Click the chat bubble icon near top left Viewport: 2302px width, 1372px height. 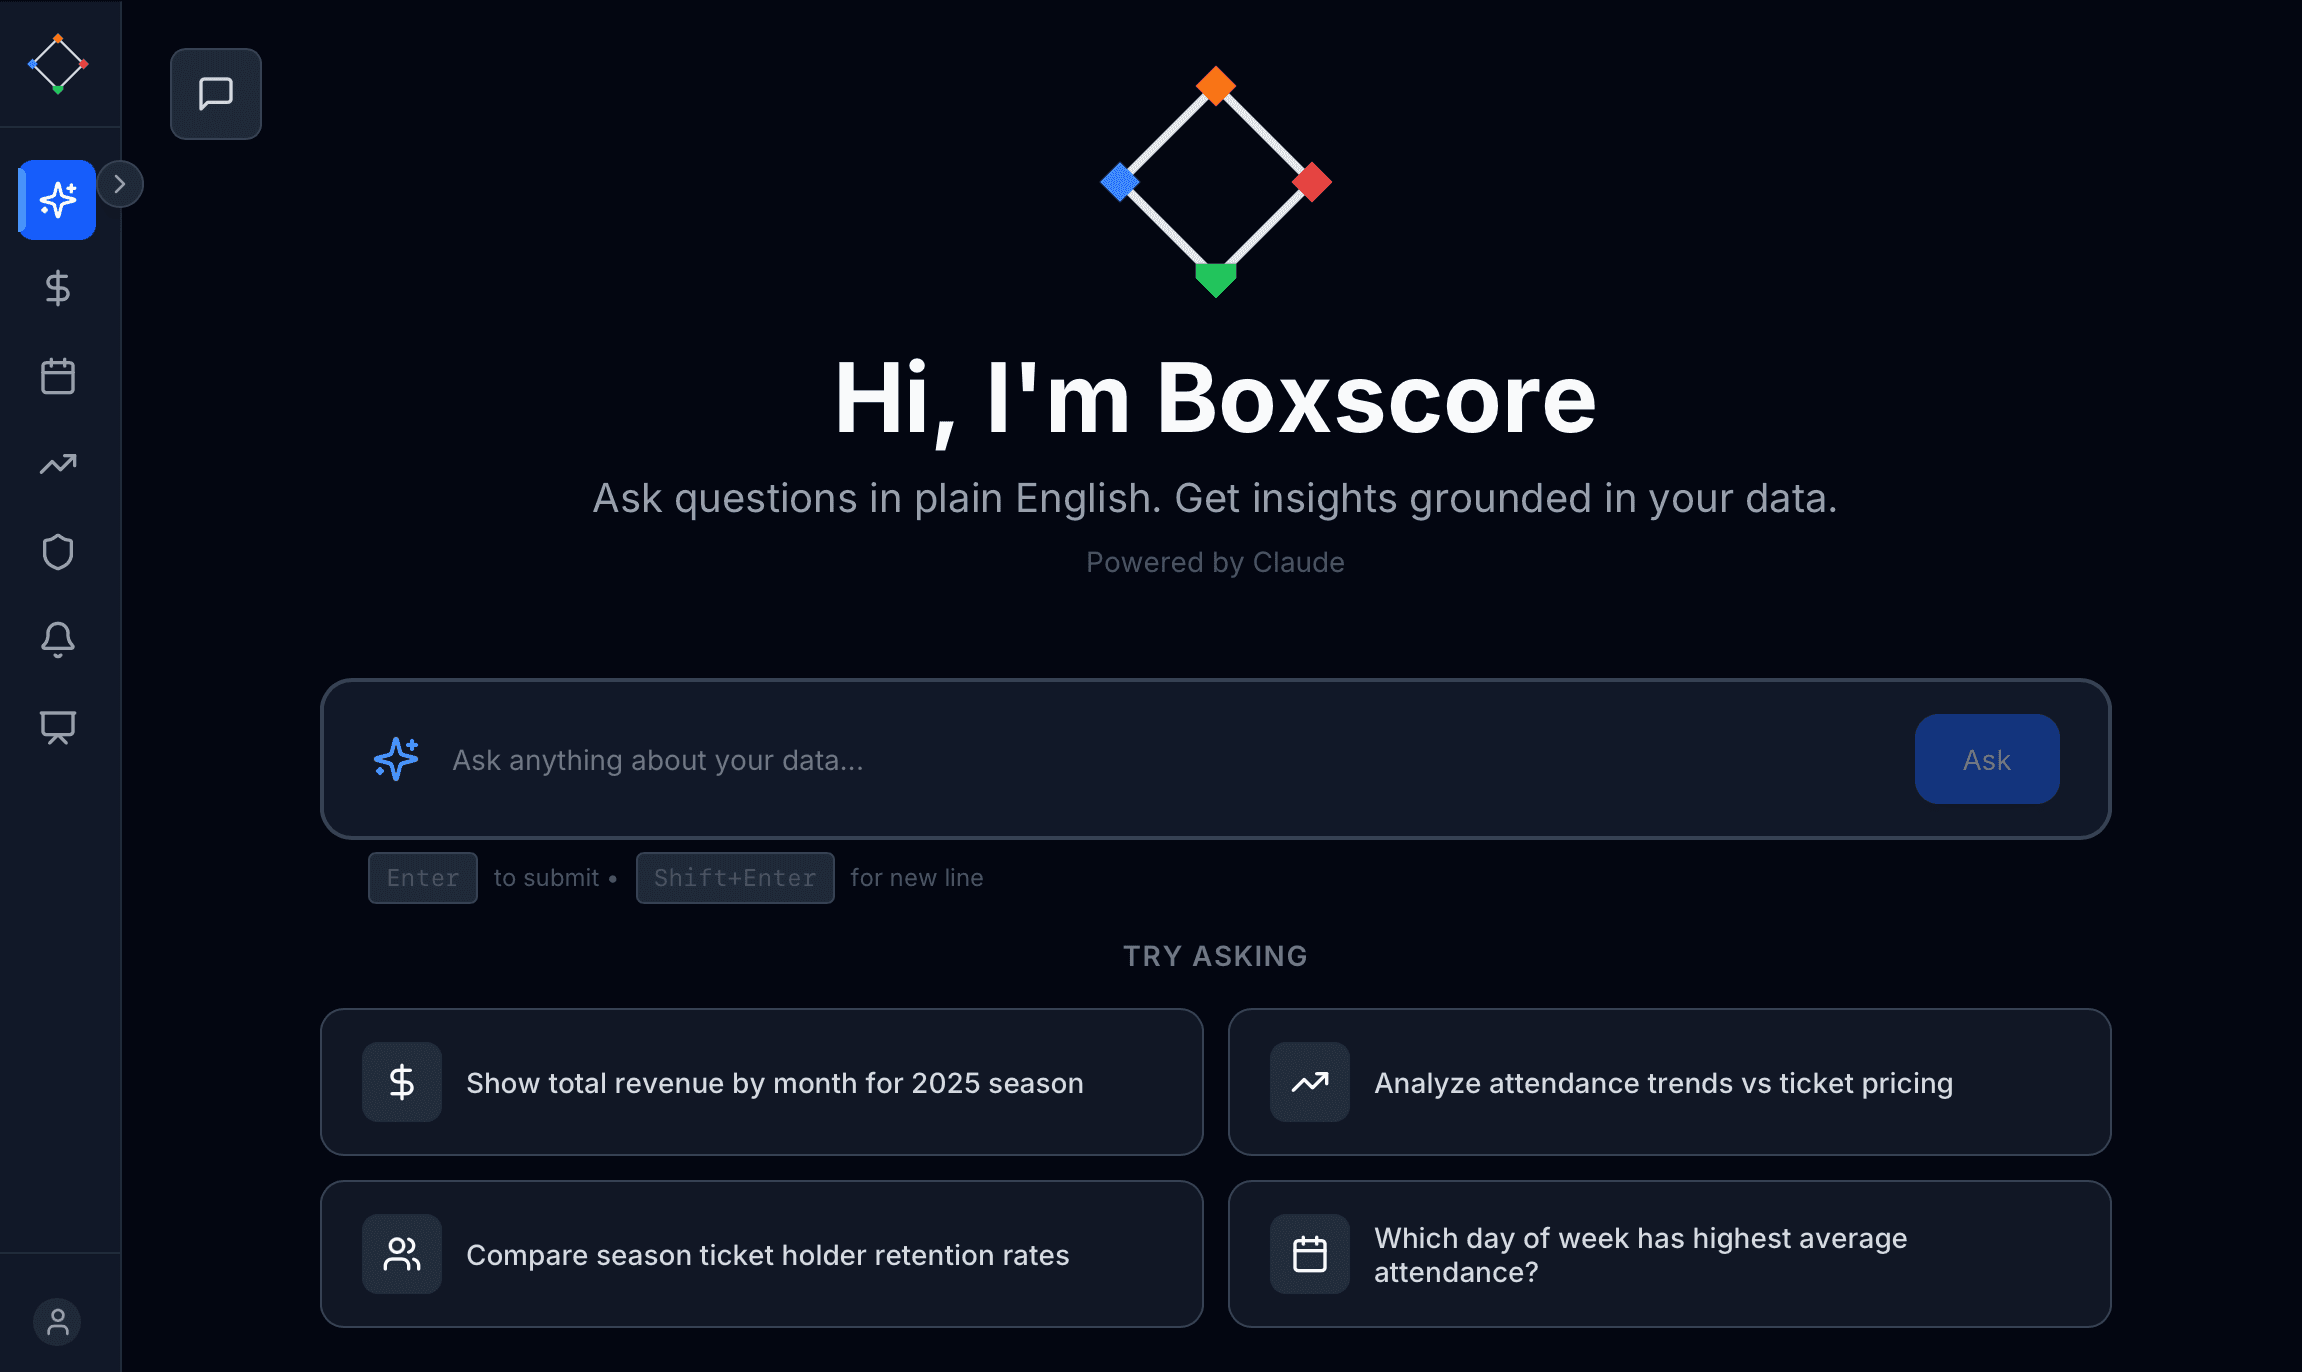coord(215,93)
